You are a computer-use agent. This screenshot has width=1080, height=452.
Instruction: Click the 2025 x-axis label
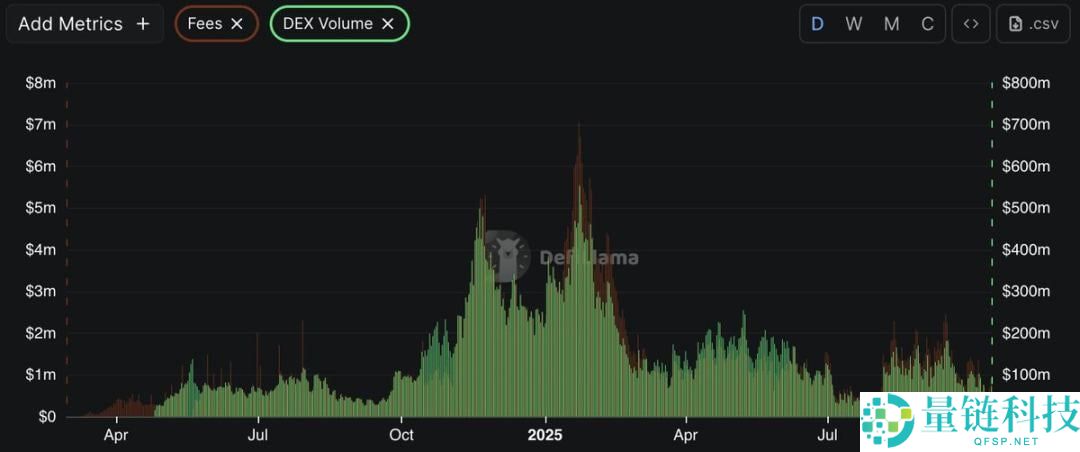coord(545,435)
